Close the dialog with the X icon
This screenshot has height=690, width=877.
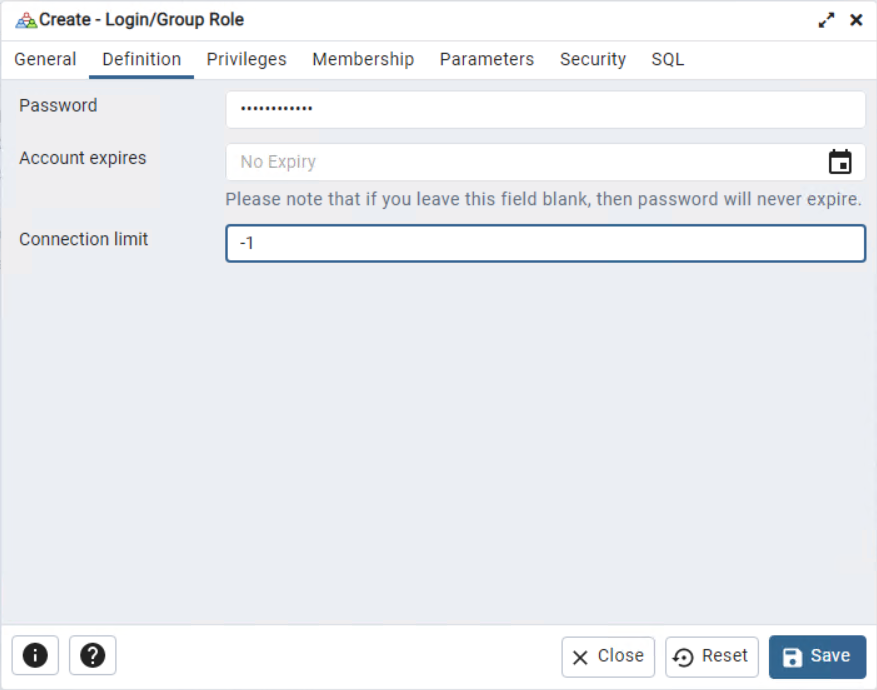[x=856, y=20]
